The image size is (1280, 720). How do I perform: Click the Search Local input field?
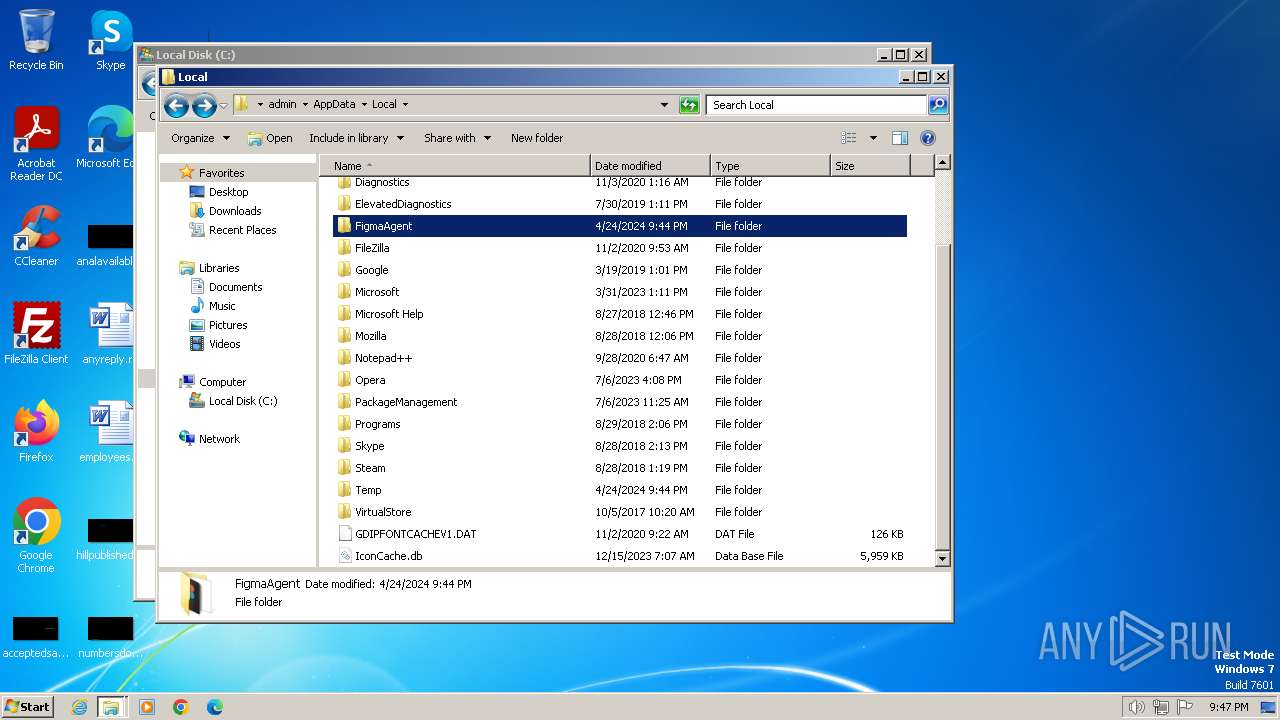(817, 104)
